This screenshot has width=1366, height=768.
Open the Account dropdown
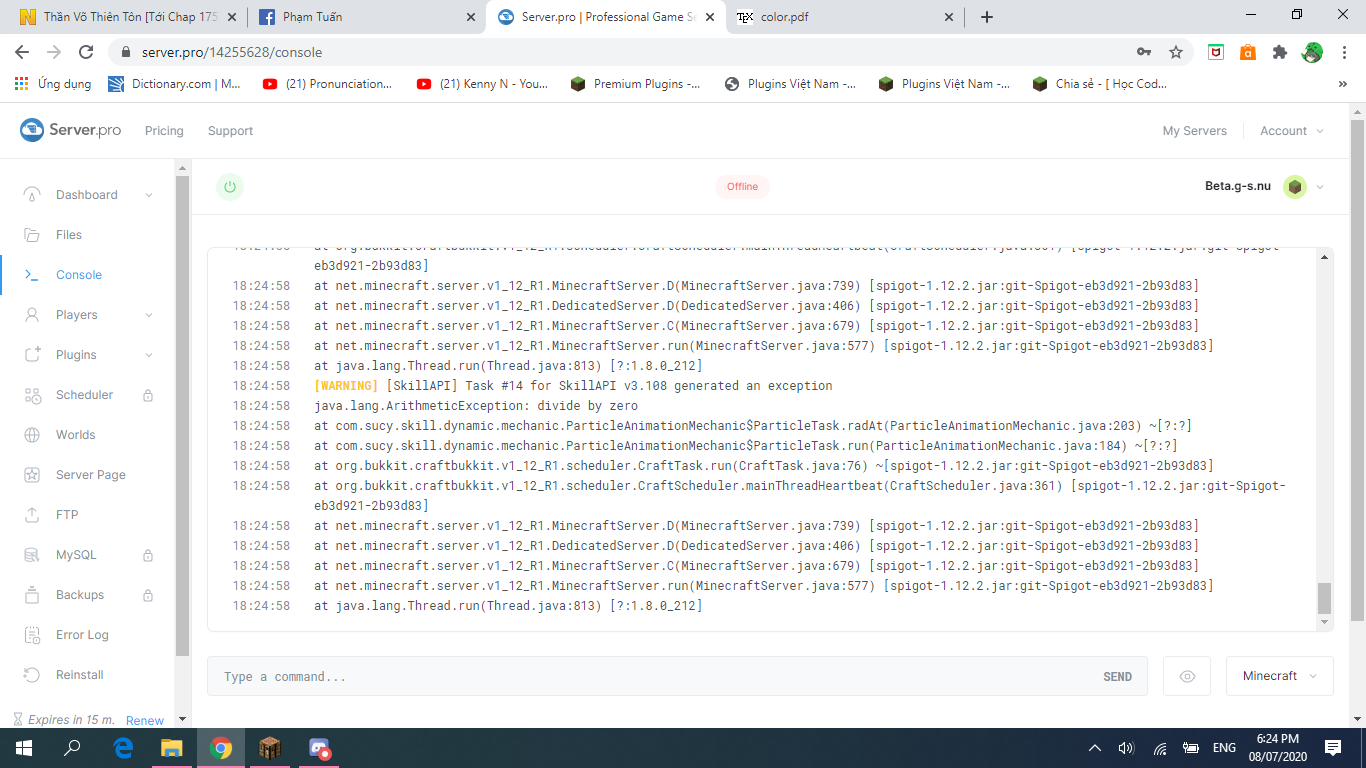[x=1292, y=131]
